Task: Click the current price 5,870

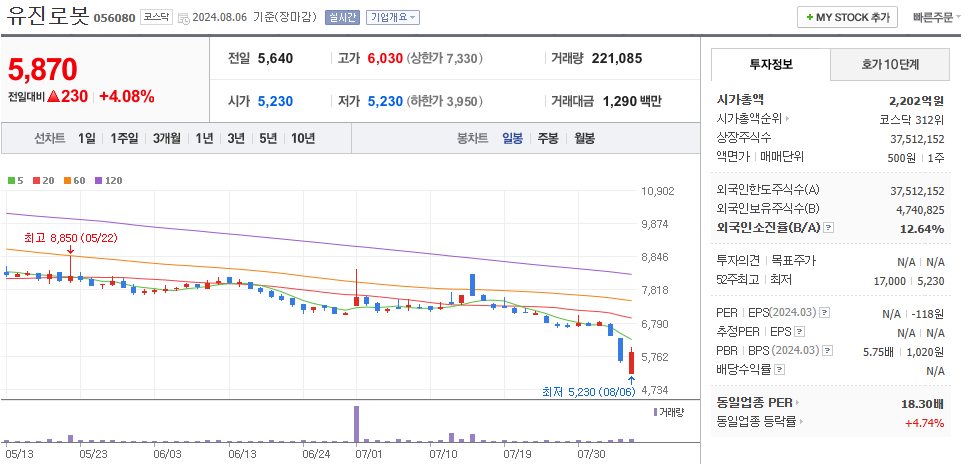Action: (x=43, y=70)
